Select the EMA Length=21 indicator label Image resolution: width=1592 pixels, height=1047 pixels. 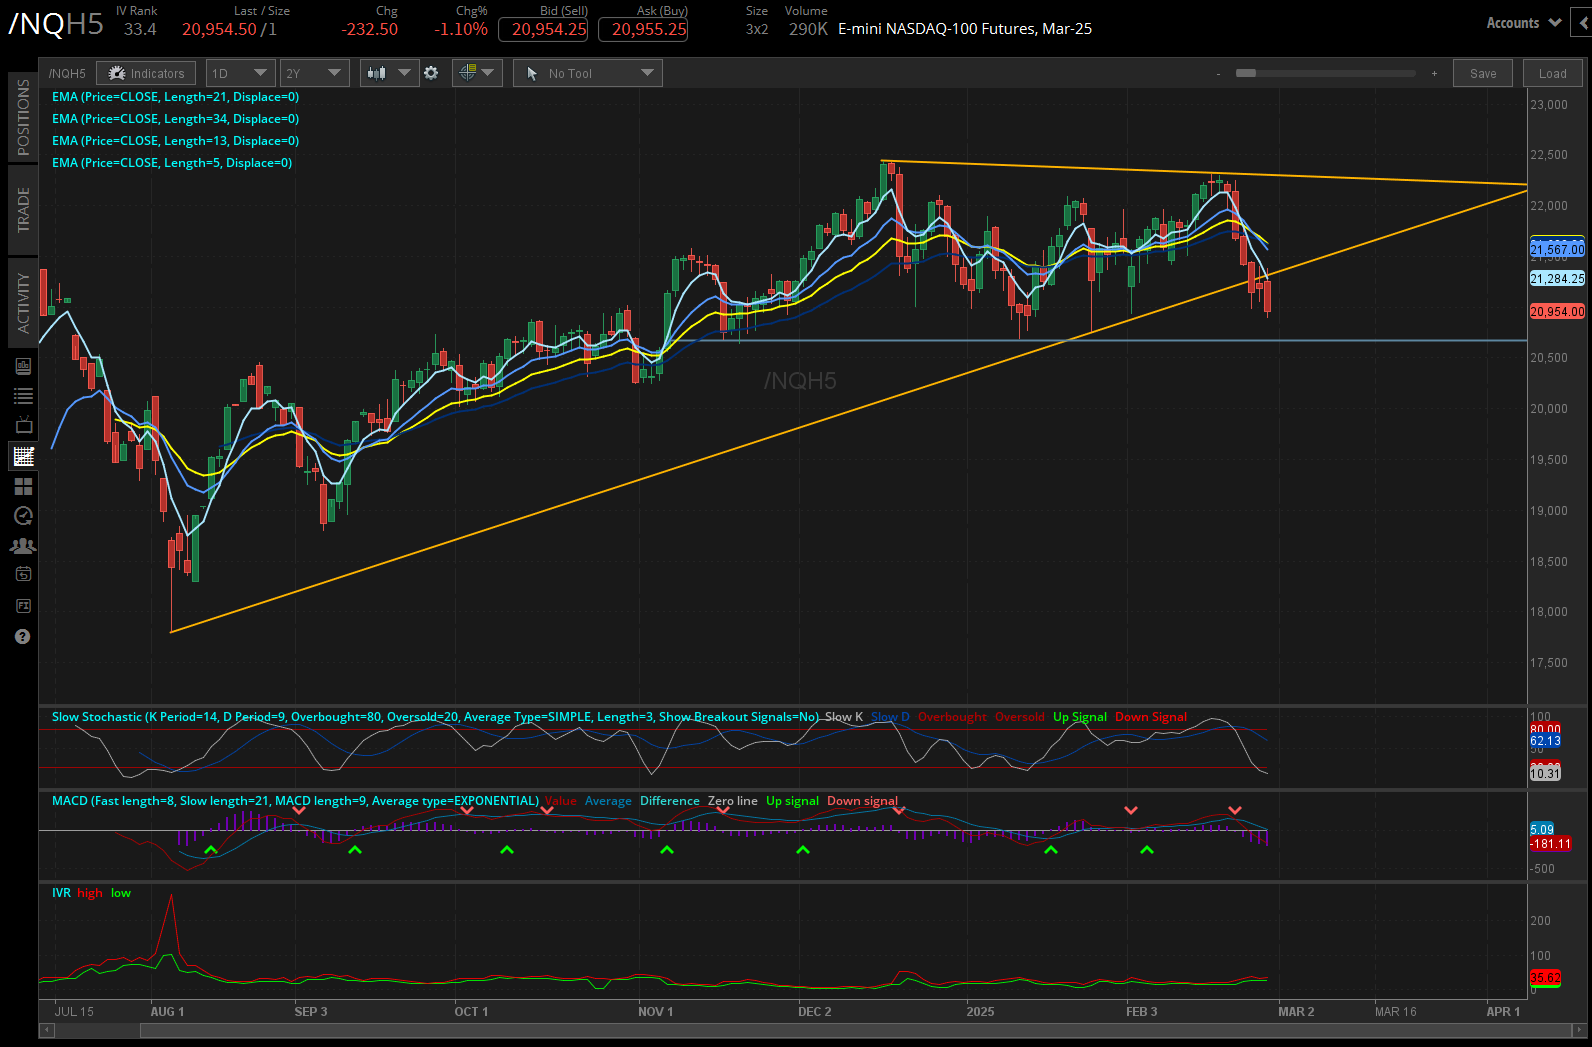click(x=175, y=97)
